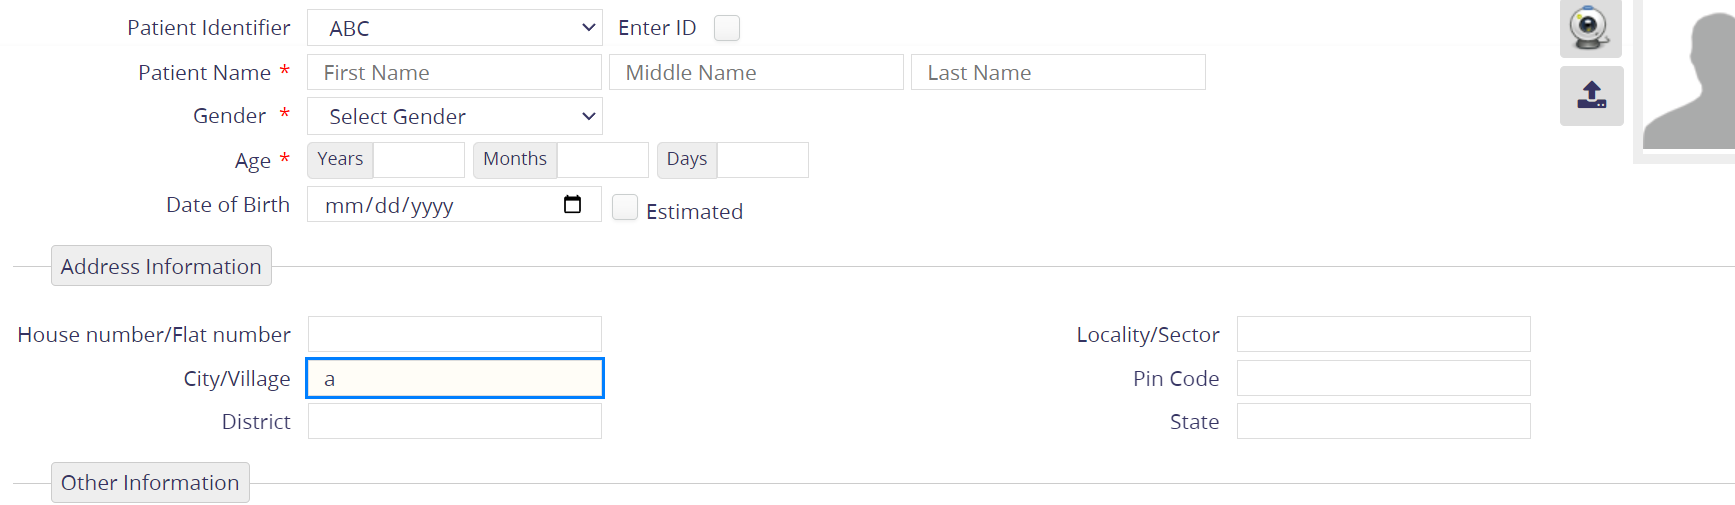Click the age Years input box

point(418,160)
